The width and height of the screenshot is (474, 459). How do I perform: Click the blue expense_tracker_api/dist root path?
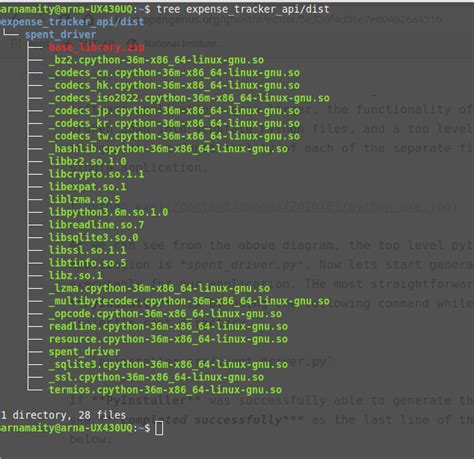tap(72, 22)
